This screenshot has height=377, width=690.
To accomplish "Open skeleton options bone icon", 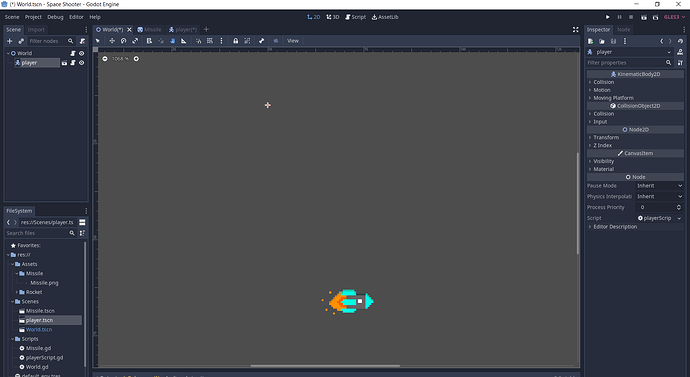I will coord(261,41).
